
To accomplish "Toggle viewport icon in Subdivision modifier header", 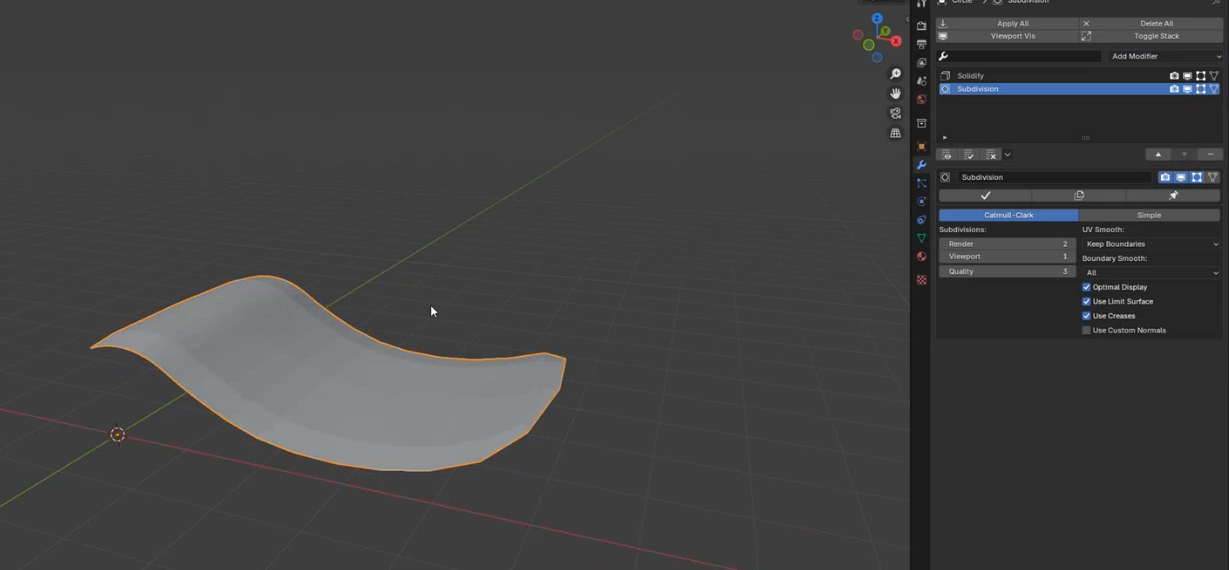I will (x=1181, y=177).
